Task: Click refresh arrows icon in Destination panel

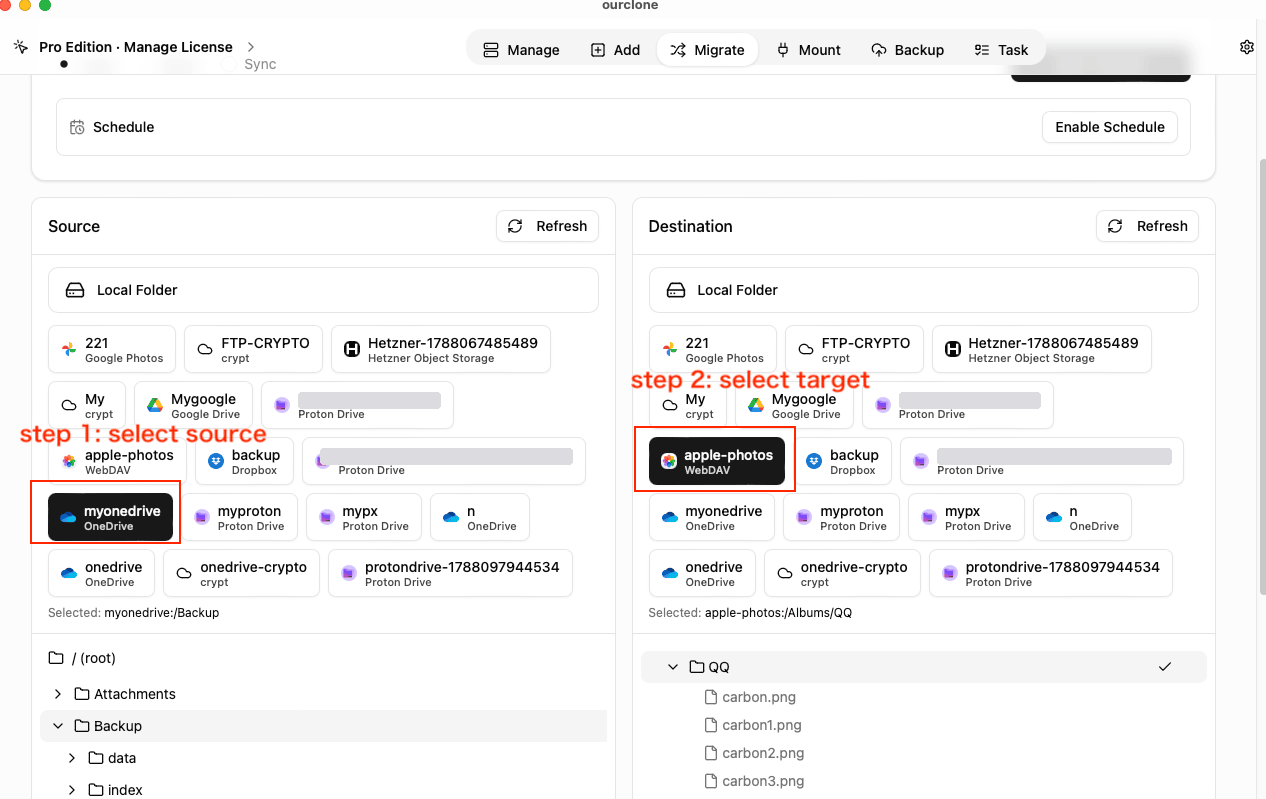Action: [x=1116, y=226]
